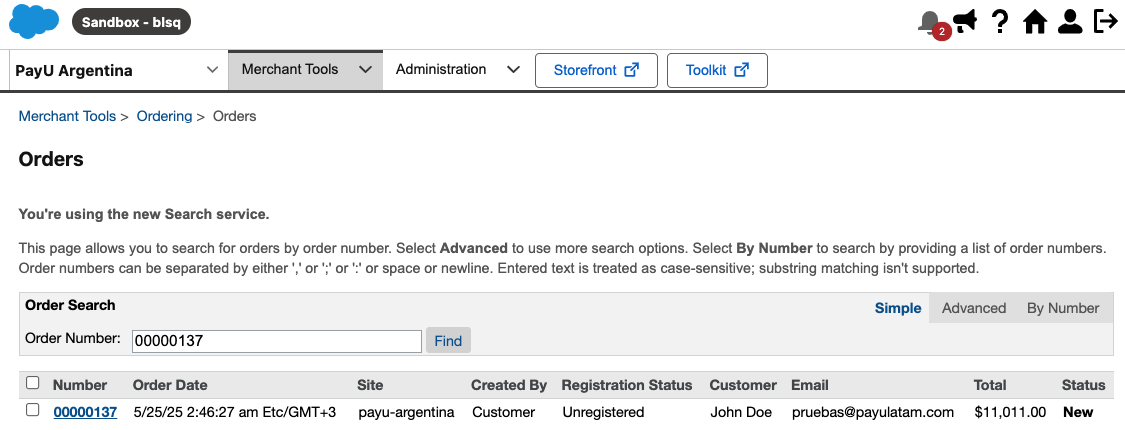Click the announcements megaphone icon
Image resolution: width=1125 pixels, height=430 pixels.
pos(965,21)
